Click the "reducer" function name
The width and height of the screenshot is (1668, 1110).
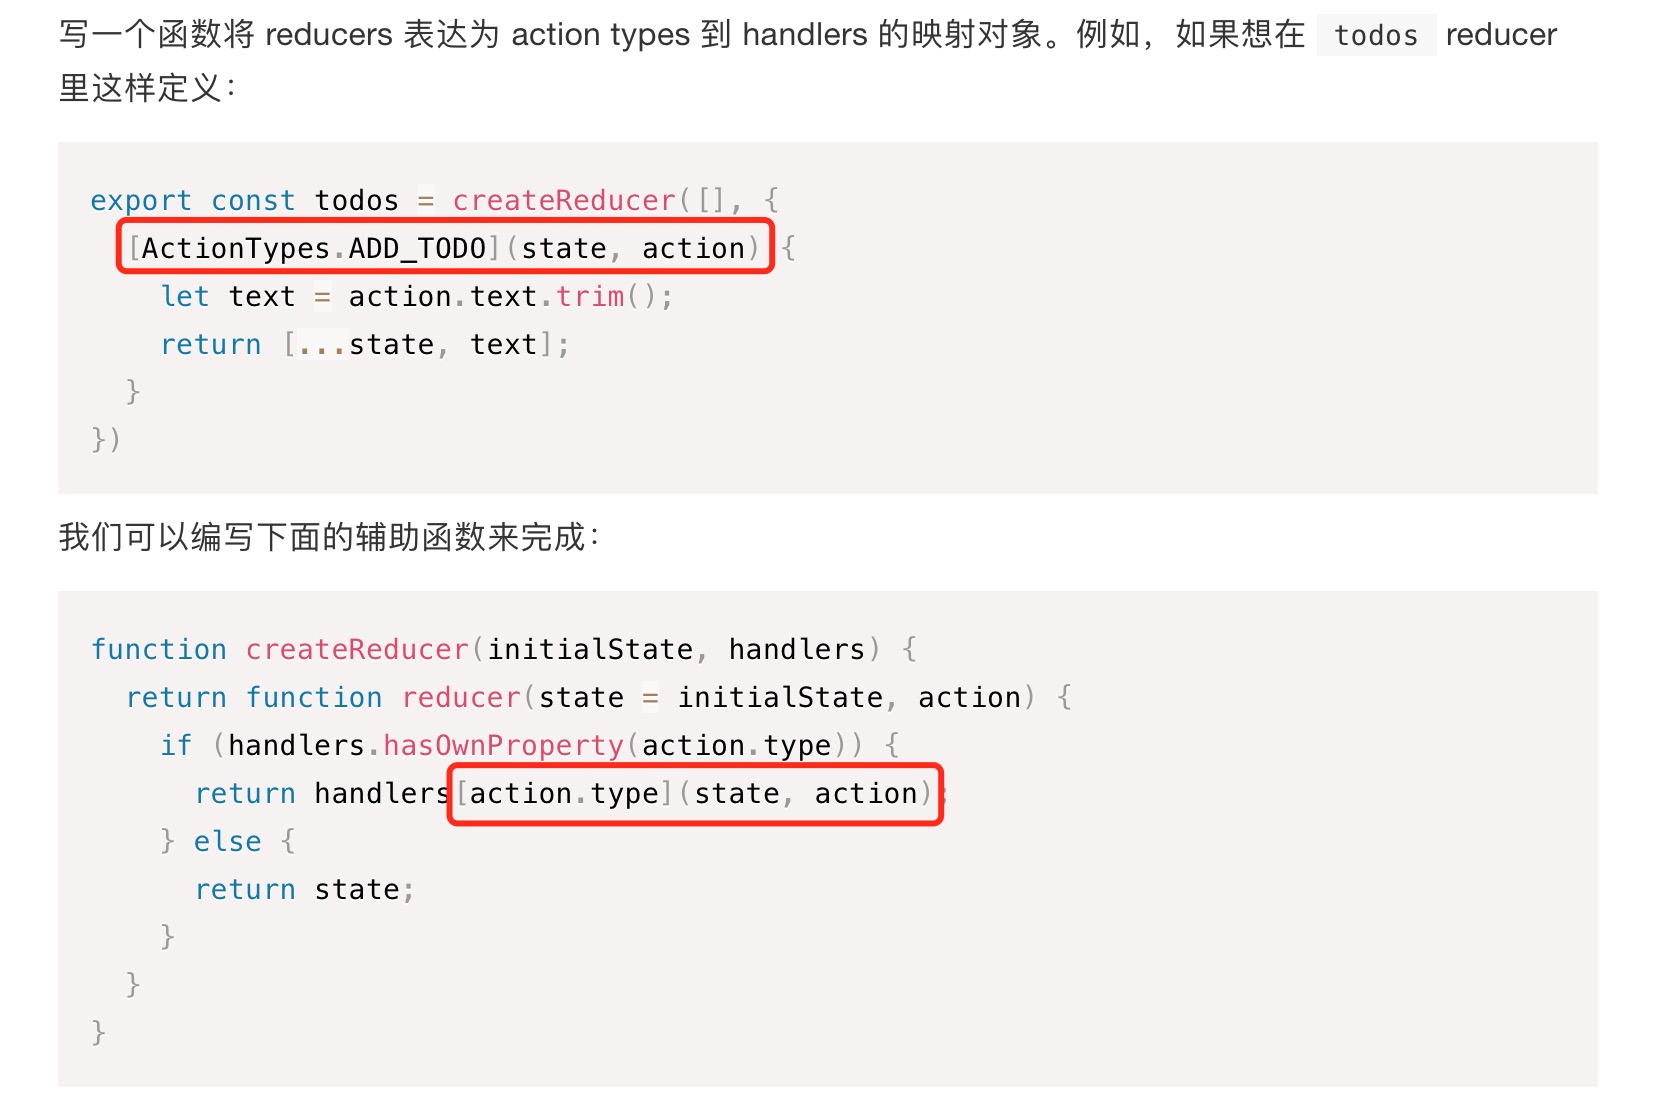tap(461, 698)
